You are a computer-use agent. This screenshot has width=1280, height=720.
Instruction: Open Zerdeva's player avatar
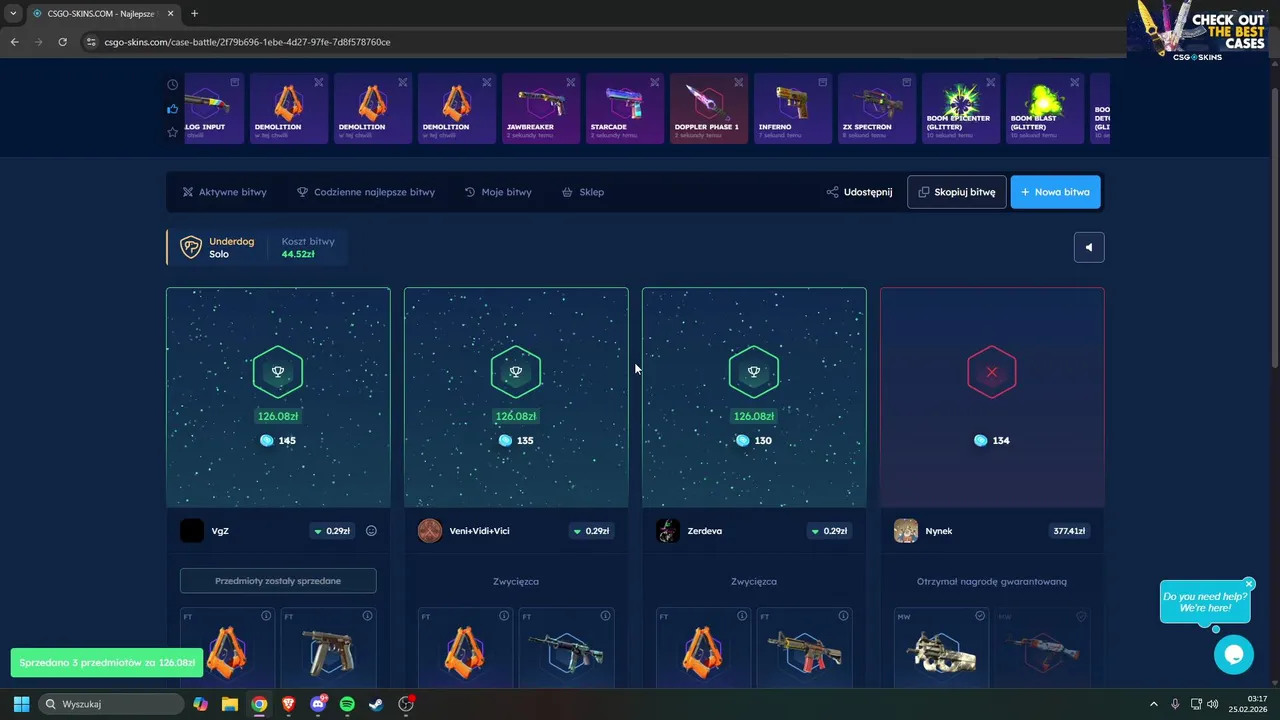pos(668,531)
